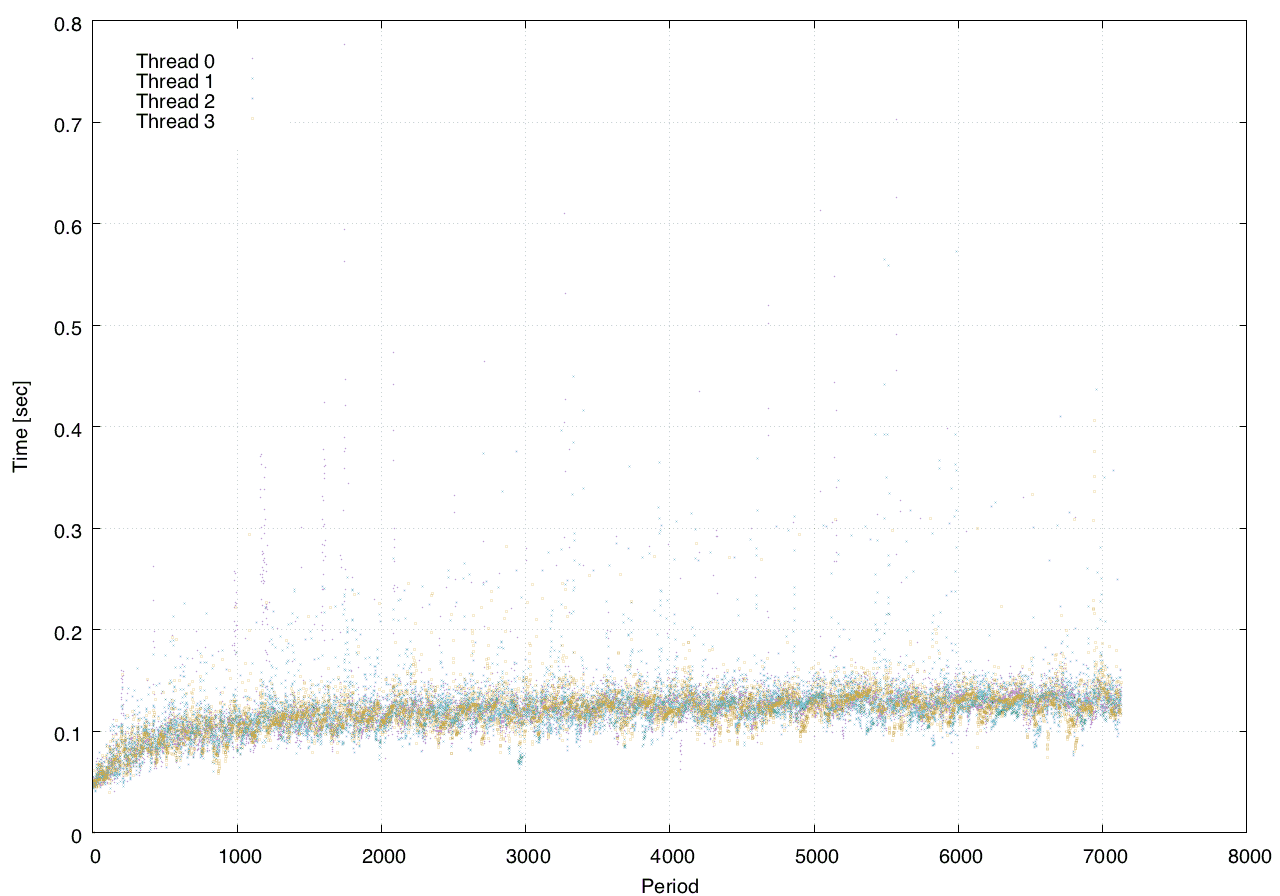Click the 0.2 y-axis tick label
1280x896 pixels.
65,630
